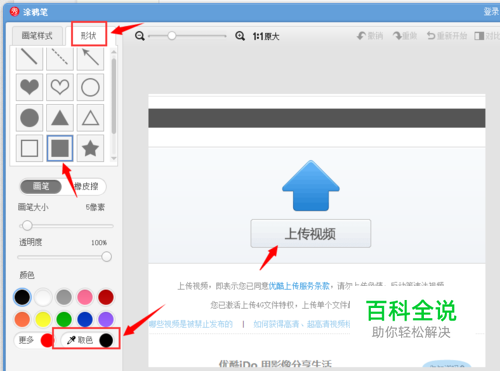Open 如何获得高清、超高清视频 link
Viewport: 500px width, 371px height.
pos(302,324)
